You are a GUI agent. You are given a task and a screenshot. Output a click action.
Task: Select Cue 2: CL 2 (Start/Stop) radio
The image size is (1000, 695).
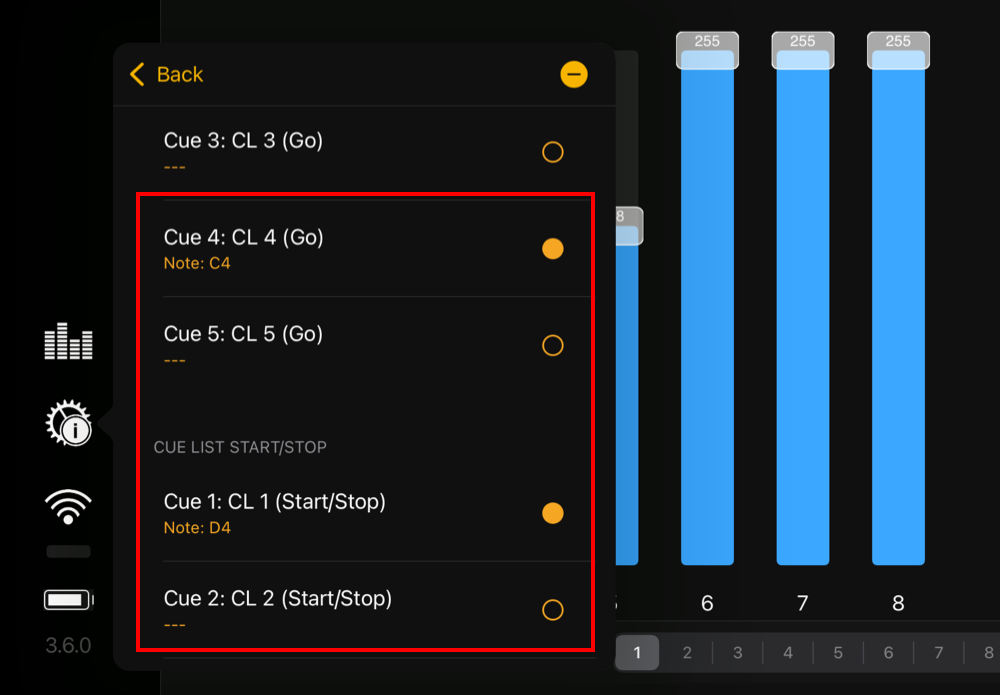(x=552, y=610)
